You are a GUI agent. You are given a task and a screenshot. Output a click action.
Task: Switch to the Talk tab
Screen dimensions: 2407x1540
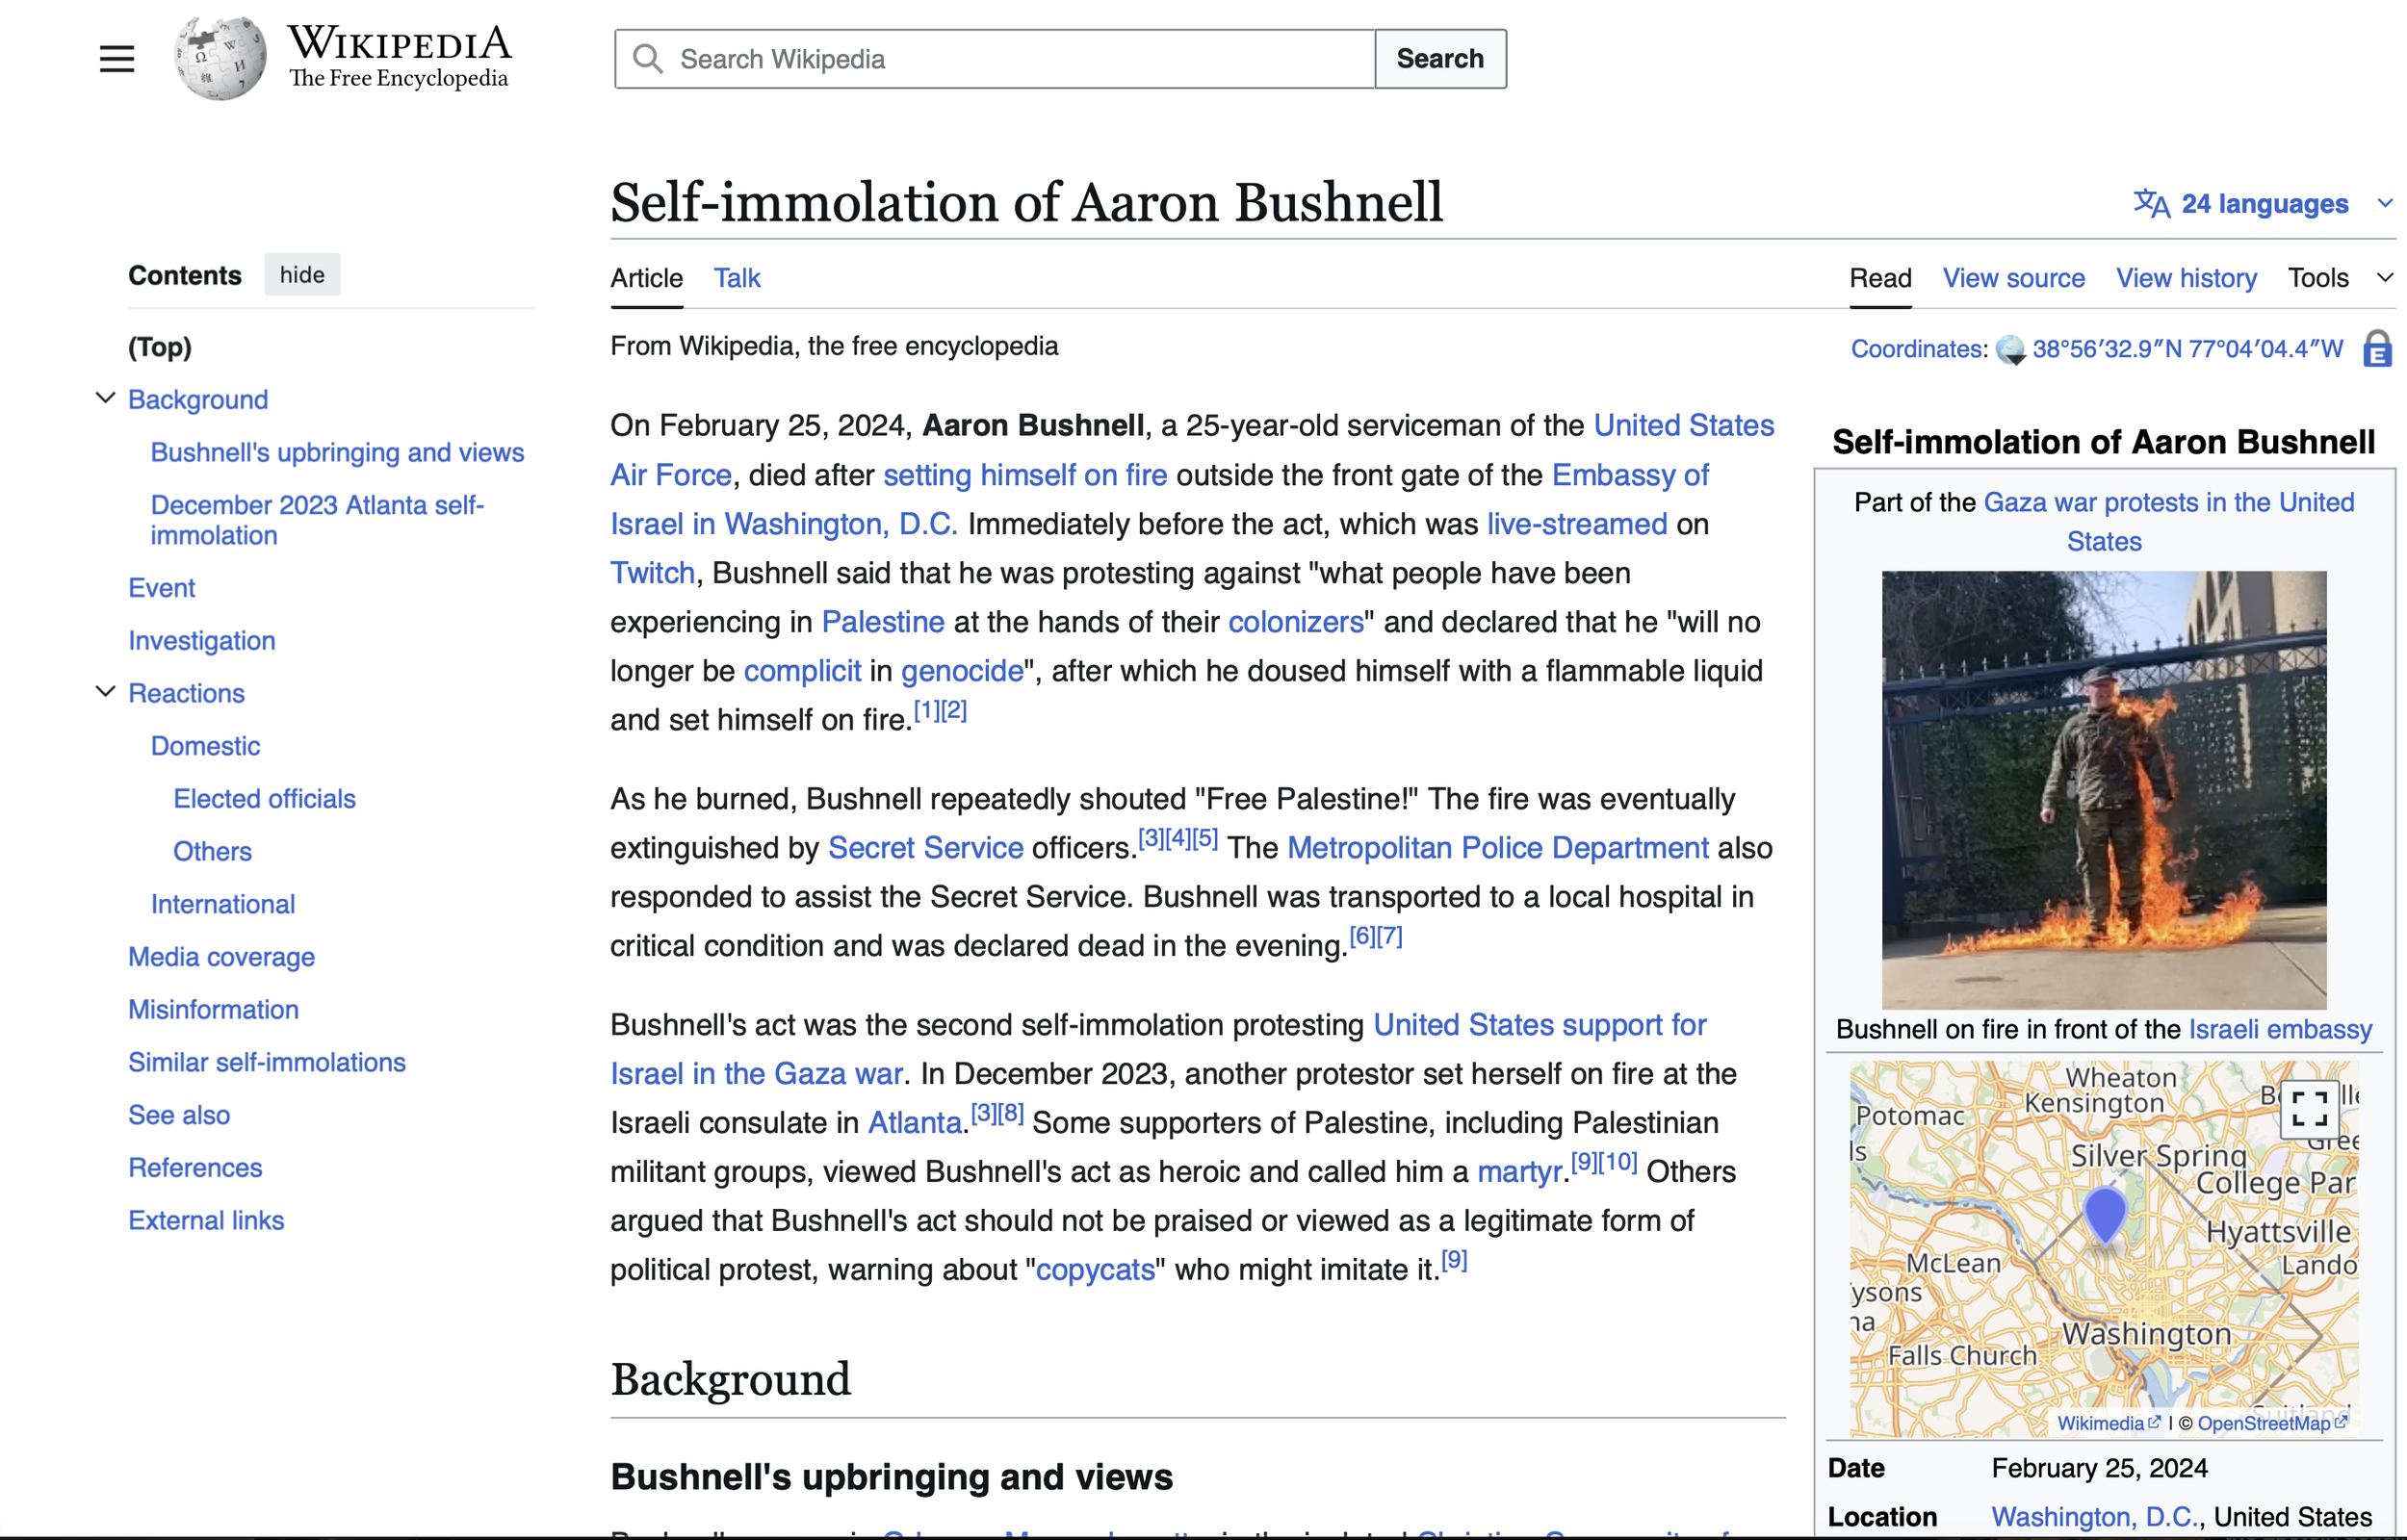[x=737, y=278]
